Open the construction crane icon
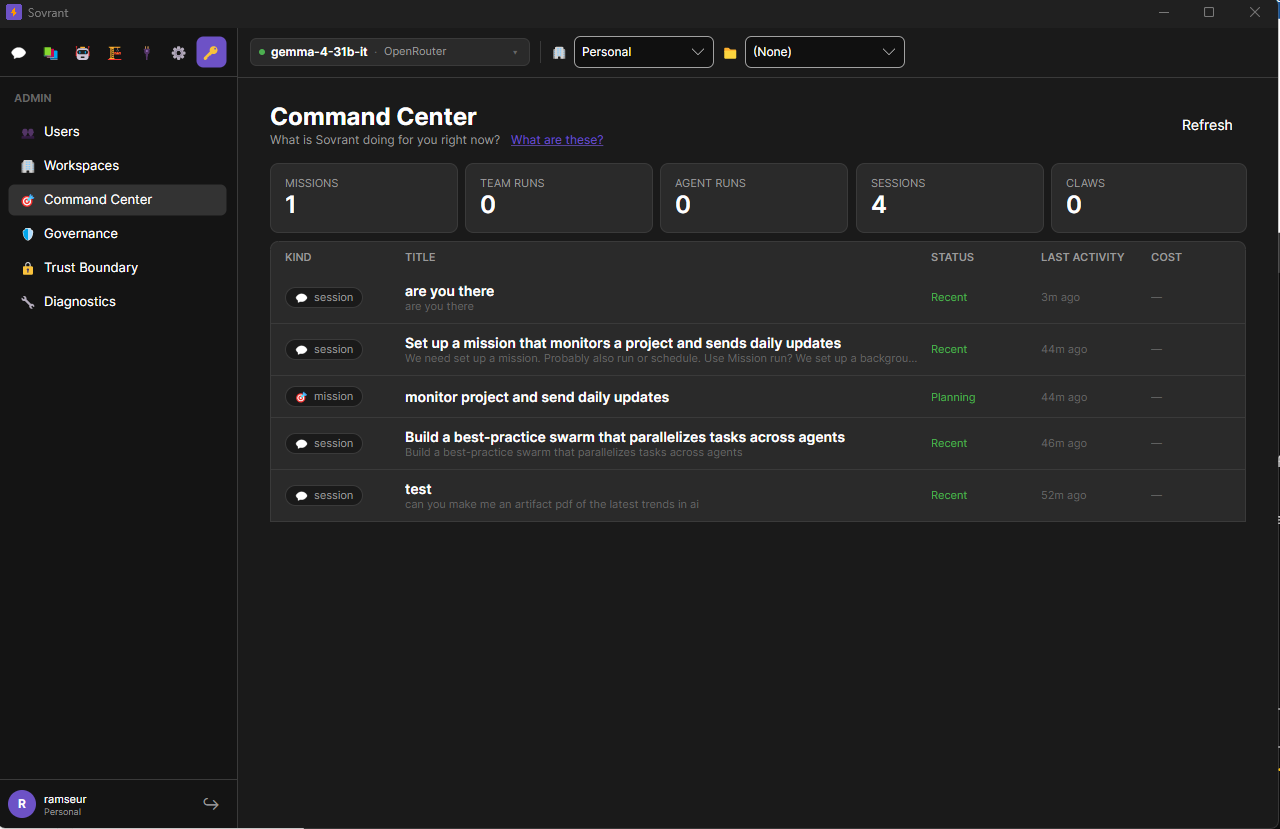Screen dimensions: 1280x829 coord(115,53)
